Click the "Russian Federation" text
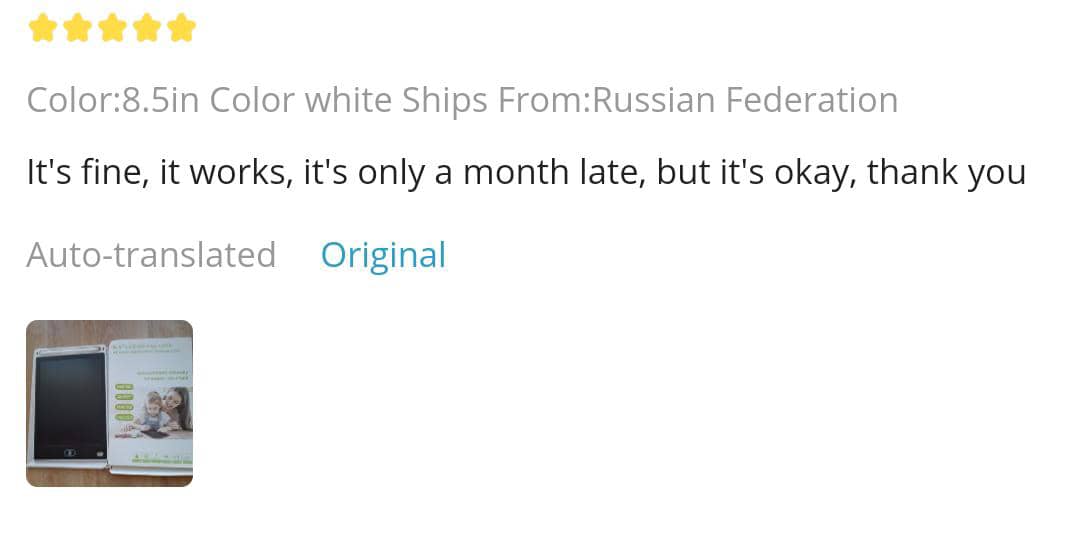 point(745,100)
